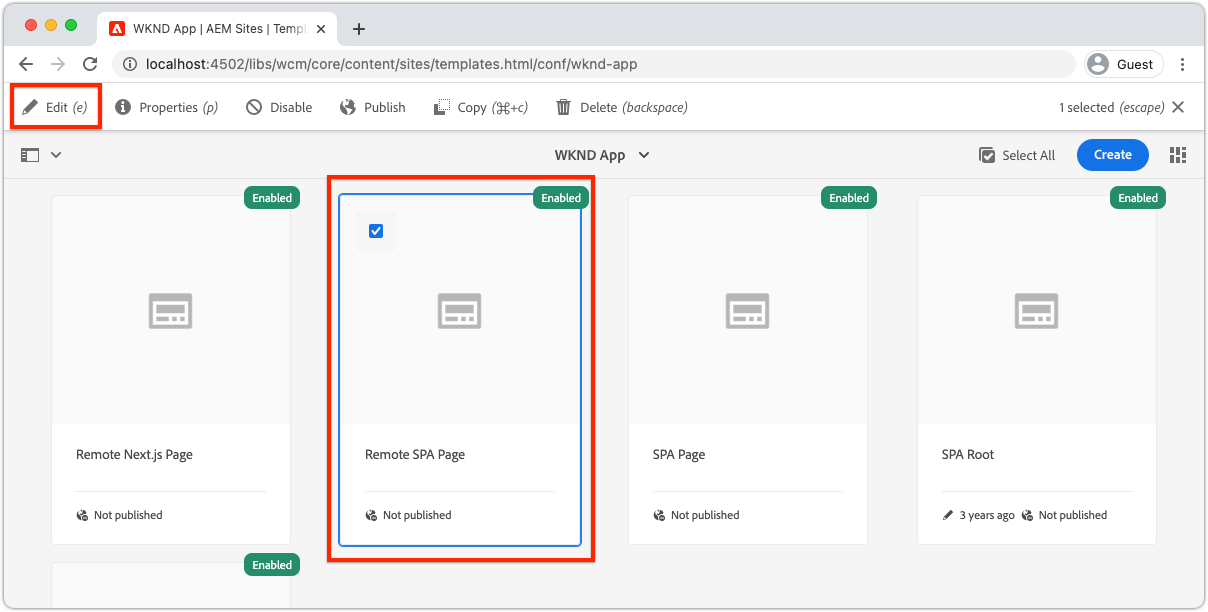Click the browser back arrow
The image size is (1208, 612).
click(x=27, y=64)
